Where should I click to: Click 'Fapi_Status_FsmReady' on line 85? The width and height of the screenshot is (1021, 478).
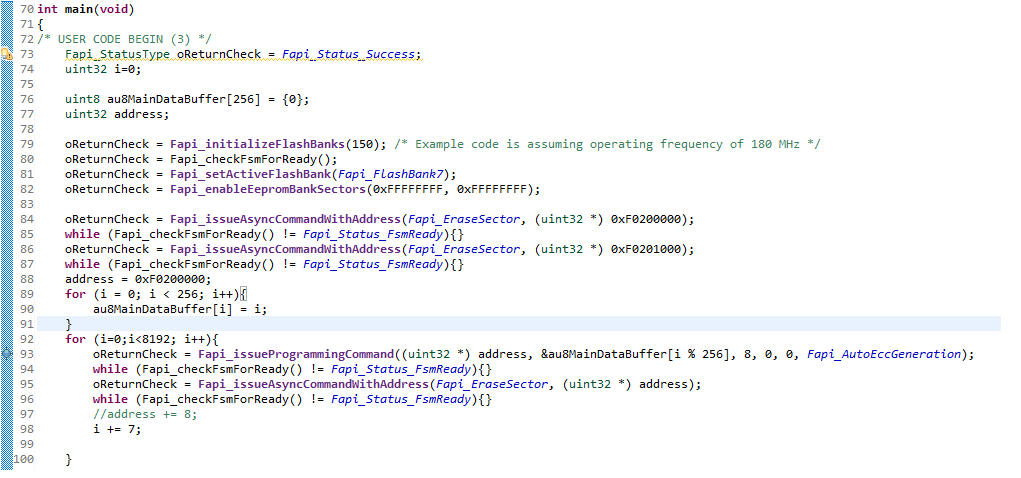373,234
